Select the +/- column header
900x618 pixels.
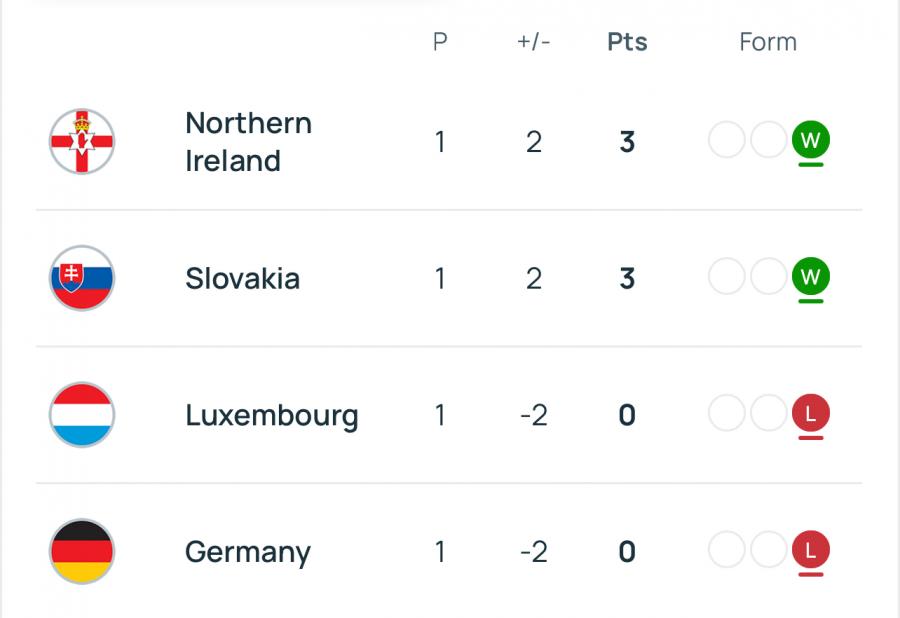click(533, 42)
